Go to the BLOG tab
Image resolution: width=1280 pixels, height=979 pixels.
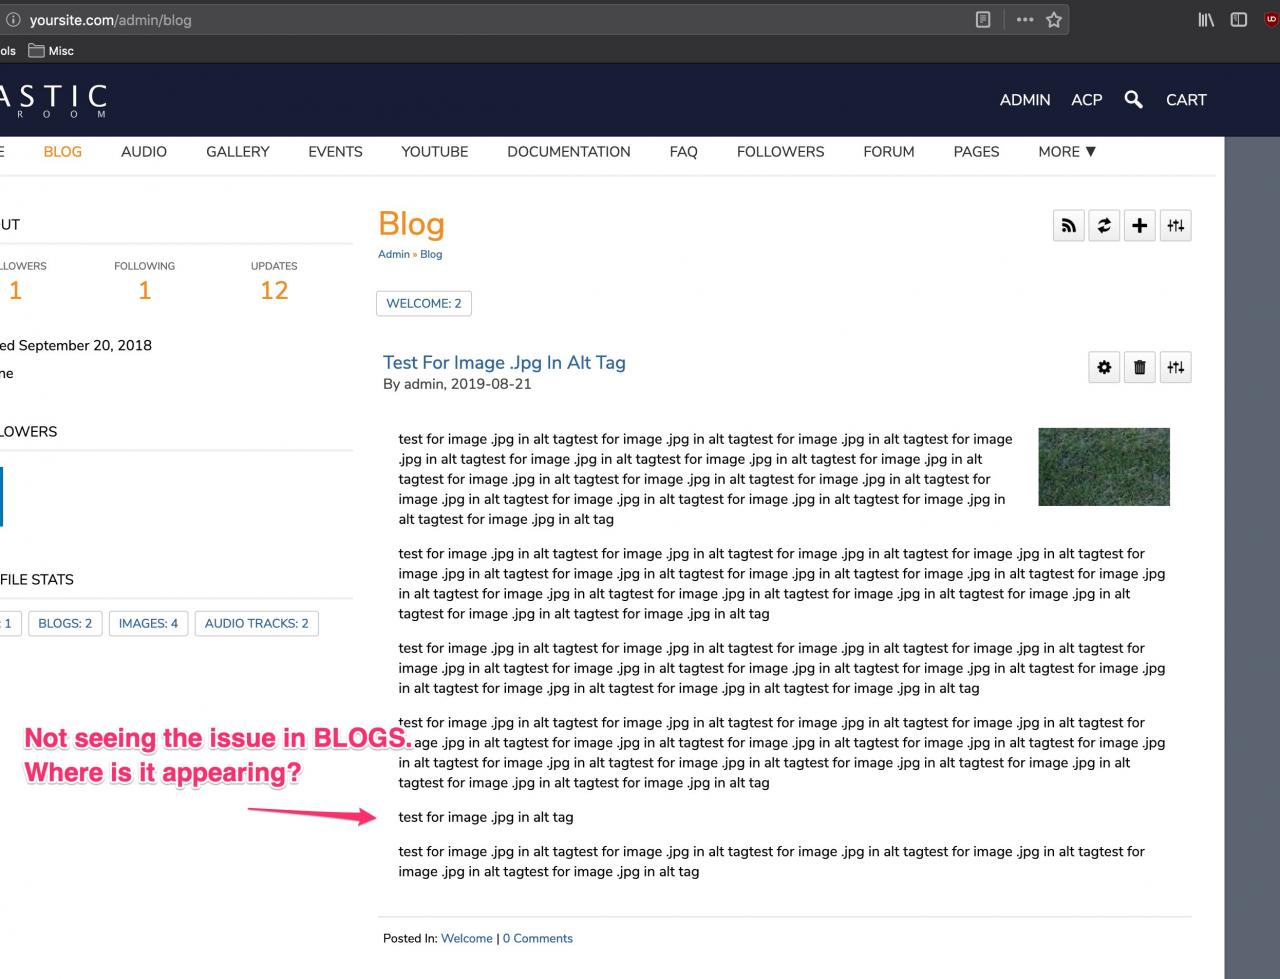tap(63, 152)
